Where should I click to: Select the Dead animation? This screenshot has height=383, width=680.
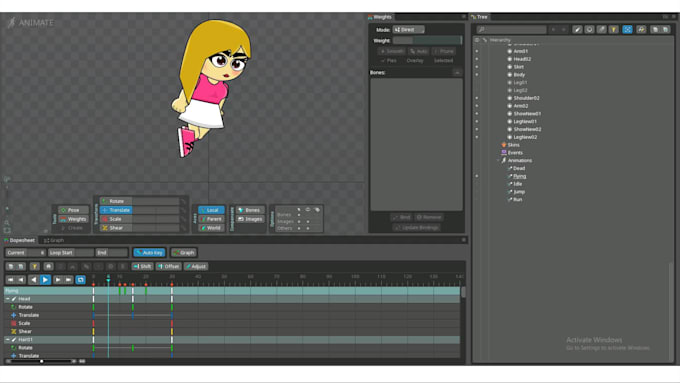point(519,168)
